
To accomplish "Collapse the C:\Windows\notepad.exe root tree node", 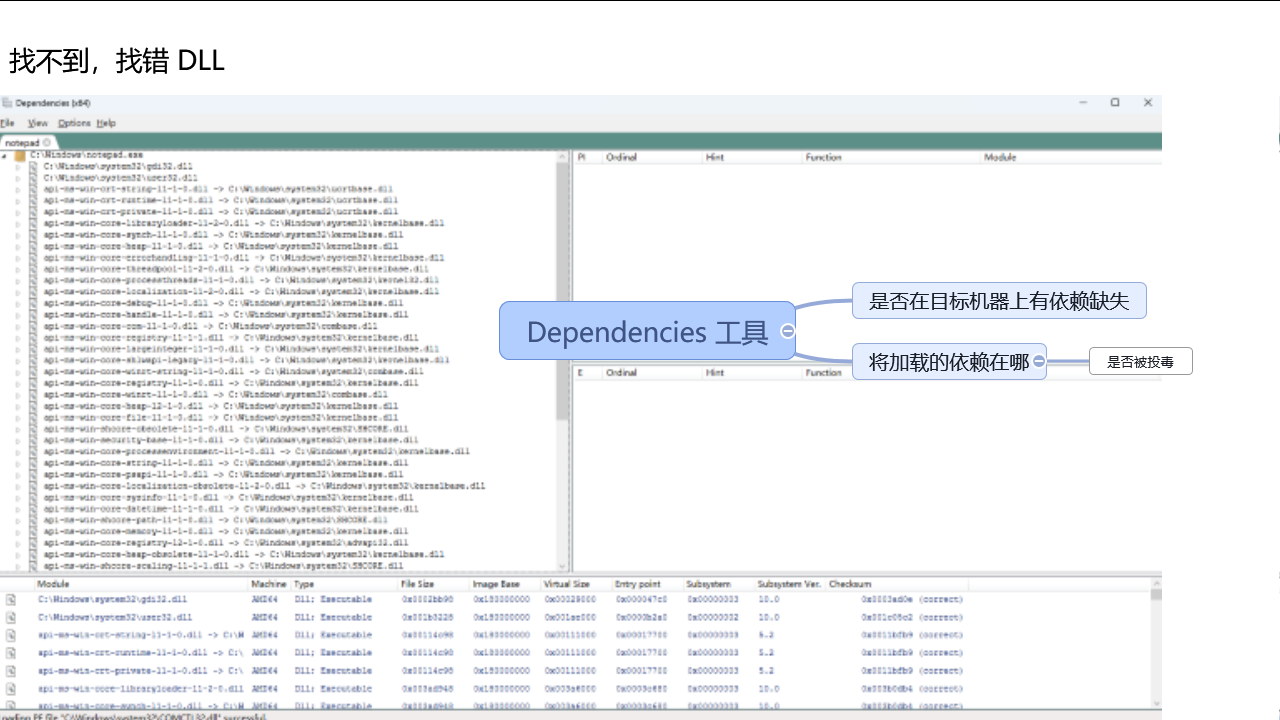I will pyautogui.click(x=5, y=156).
